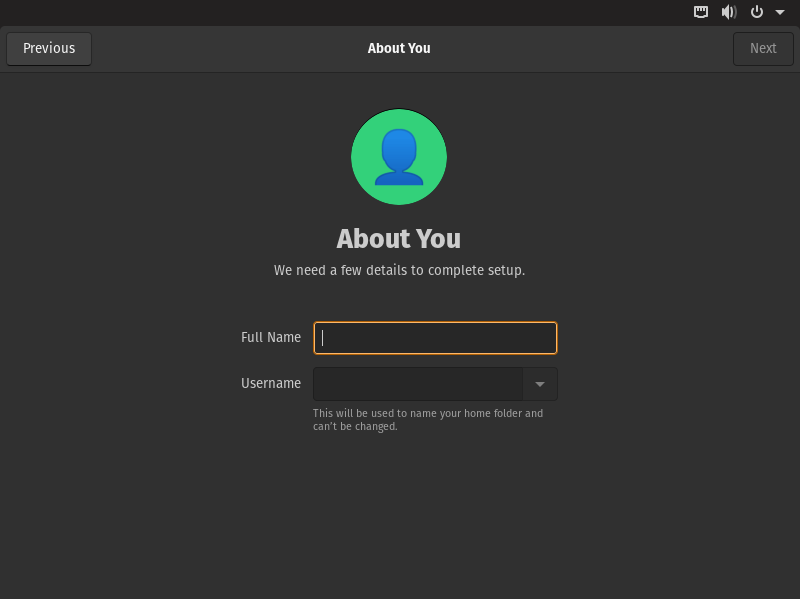The width and height of the screenshot is (800, 599).
Task: Expand the system menu arrow
Action: click(x=780, y=12)
